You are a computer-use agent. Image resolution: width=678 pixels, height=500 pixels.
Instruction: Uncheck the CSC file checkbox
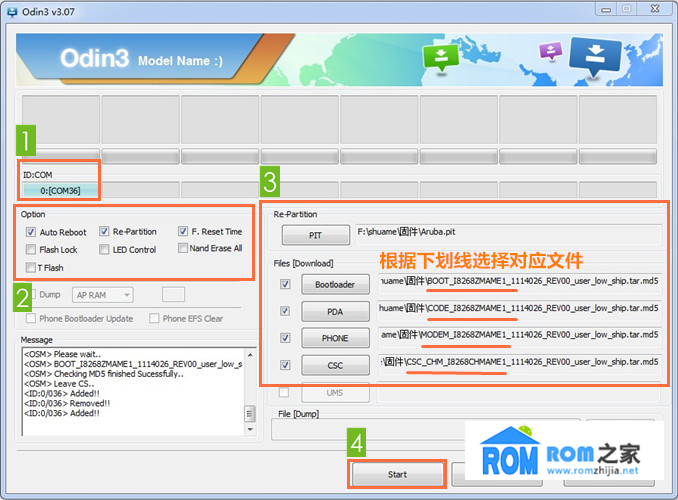pos(285,365)
